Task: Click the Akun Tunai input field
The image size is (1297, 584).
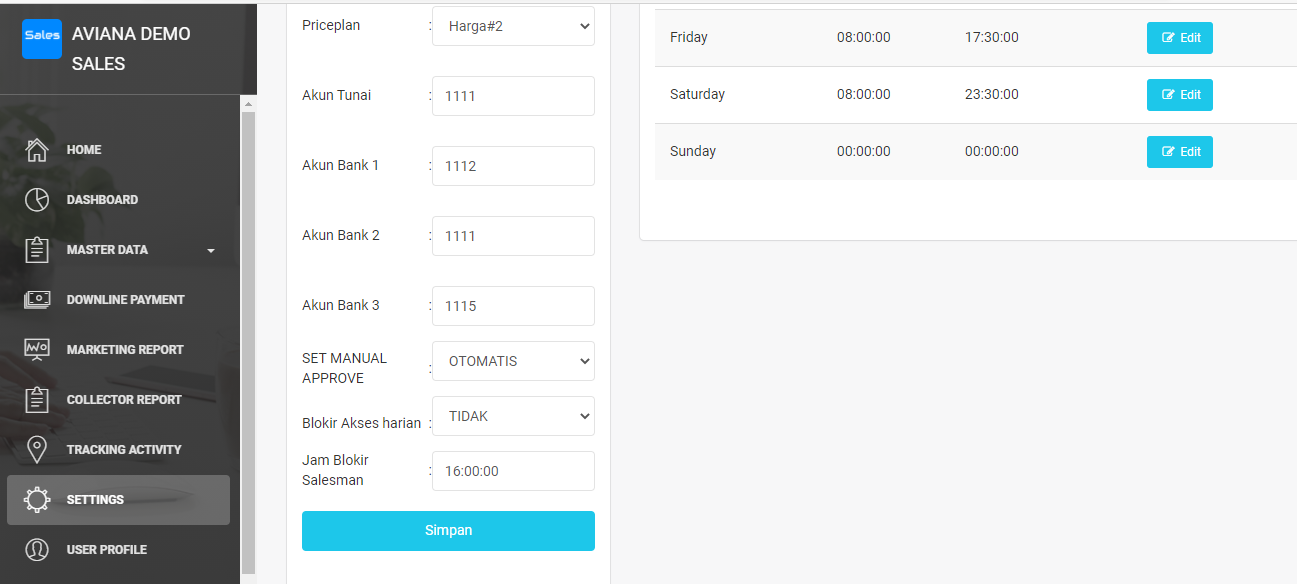Action: click(513, 96)
